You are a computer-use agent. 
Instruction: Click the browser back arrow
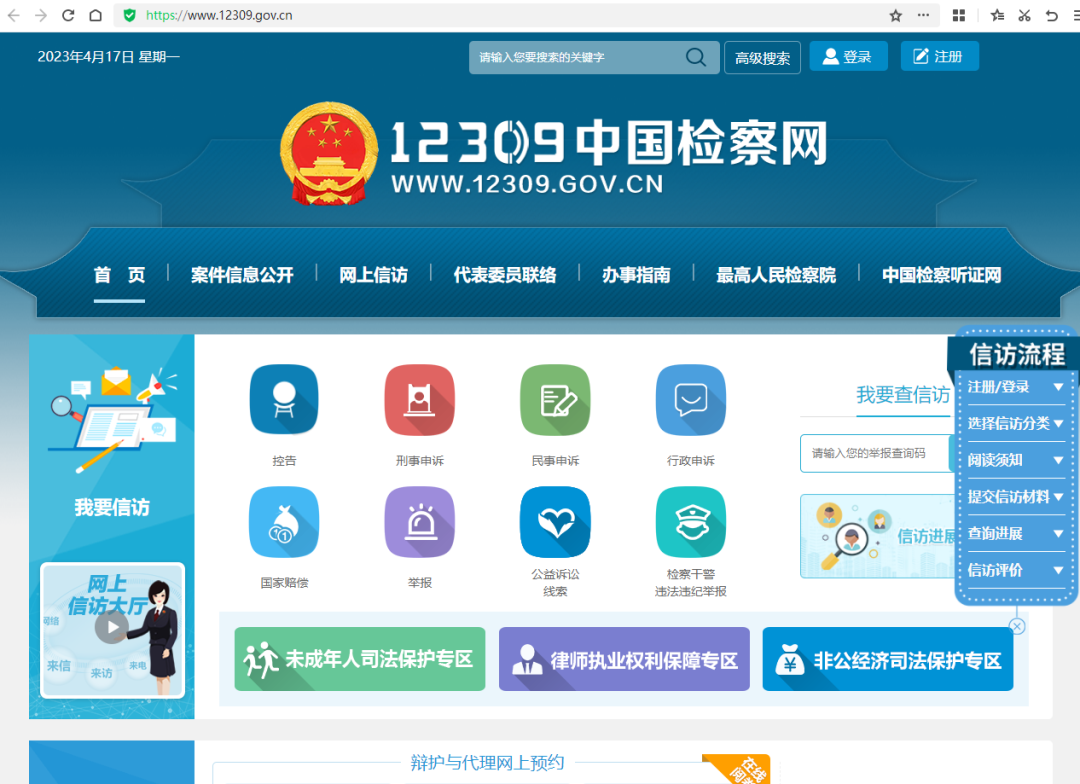[13, 15]
